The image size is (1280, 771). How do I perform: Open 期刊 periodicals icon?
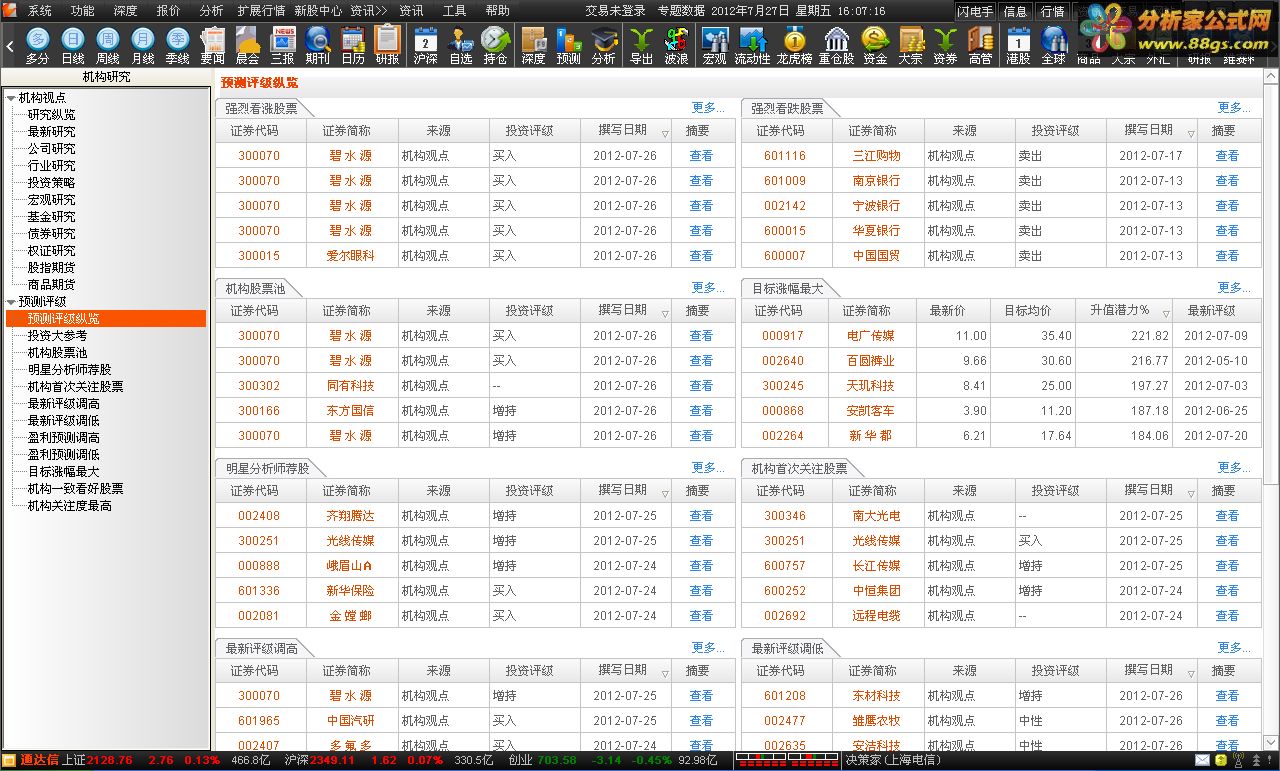318,45
